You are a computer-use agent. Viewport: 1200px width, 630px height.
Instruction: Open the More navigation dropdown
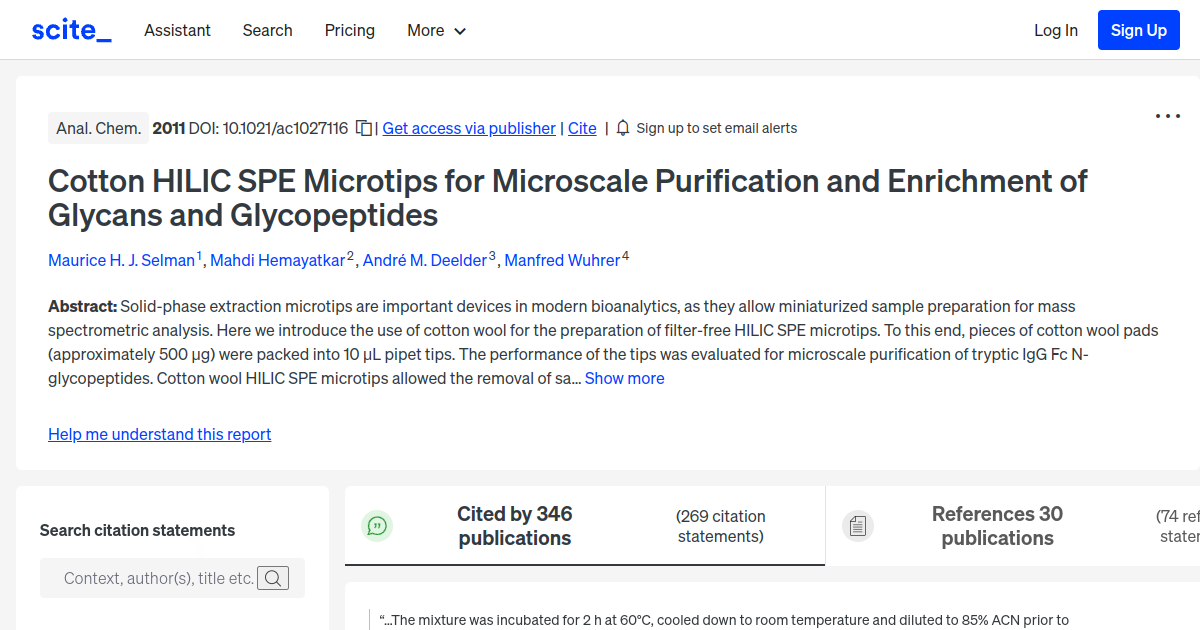coord(436,31)
